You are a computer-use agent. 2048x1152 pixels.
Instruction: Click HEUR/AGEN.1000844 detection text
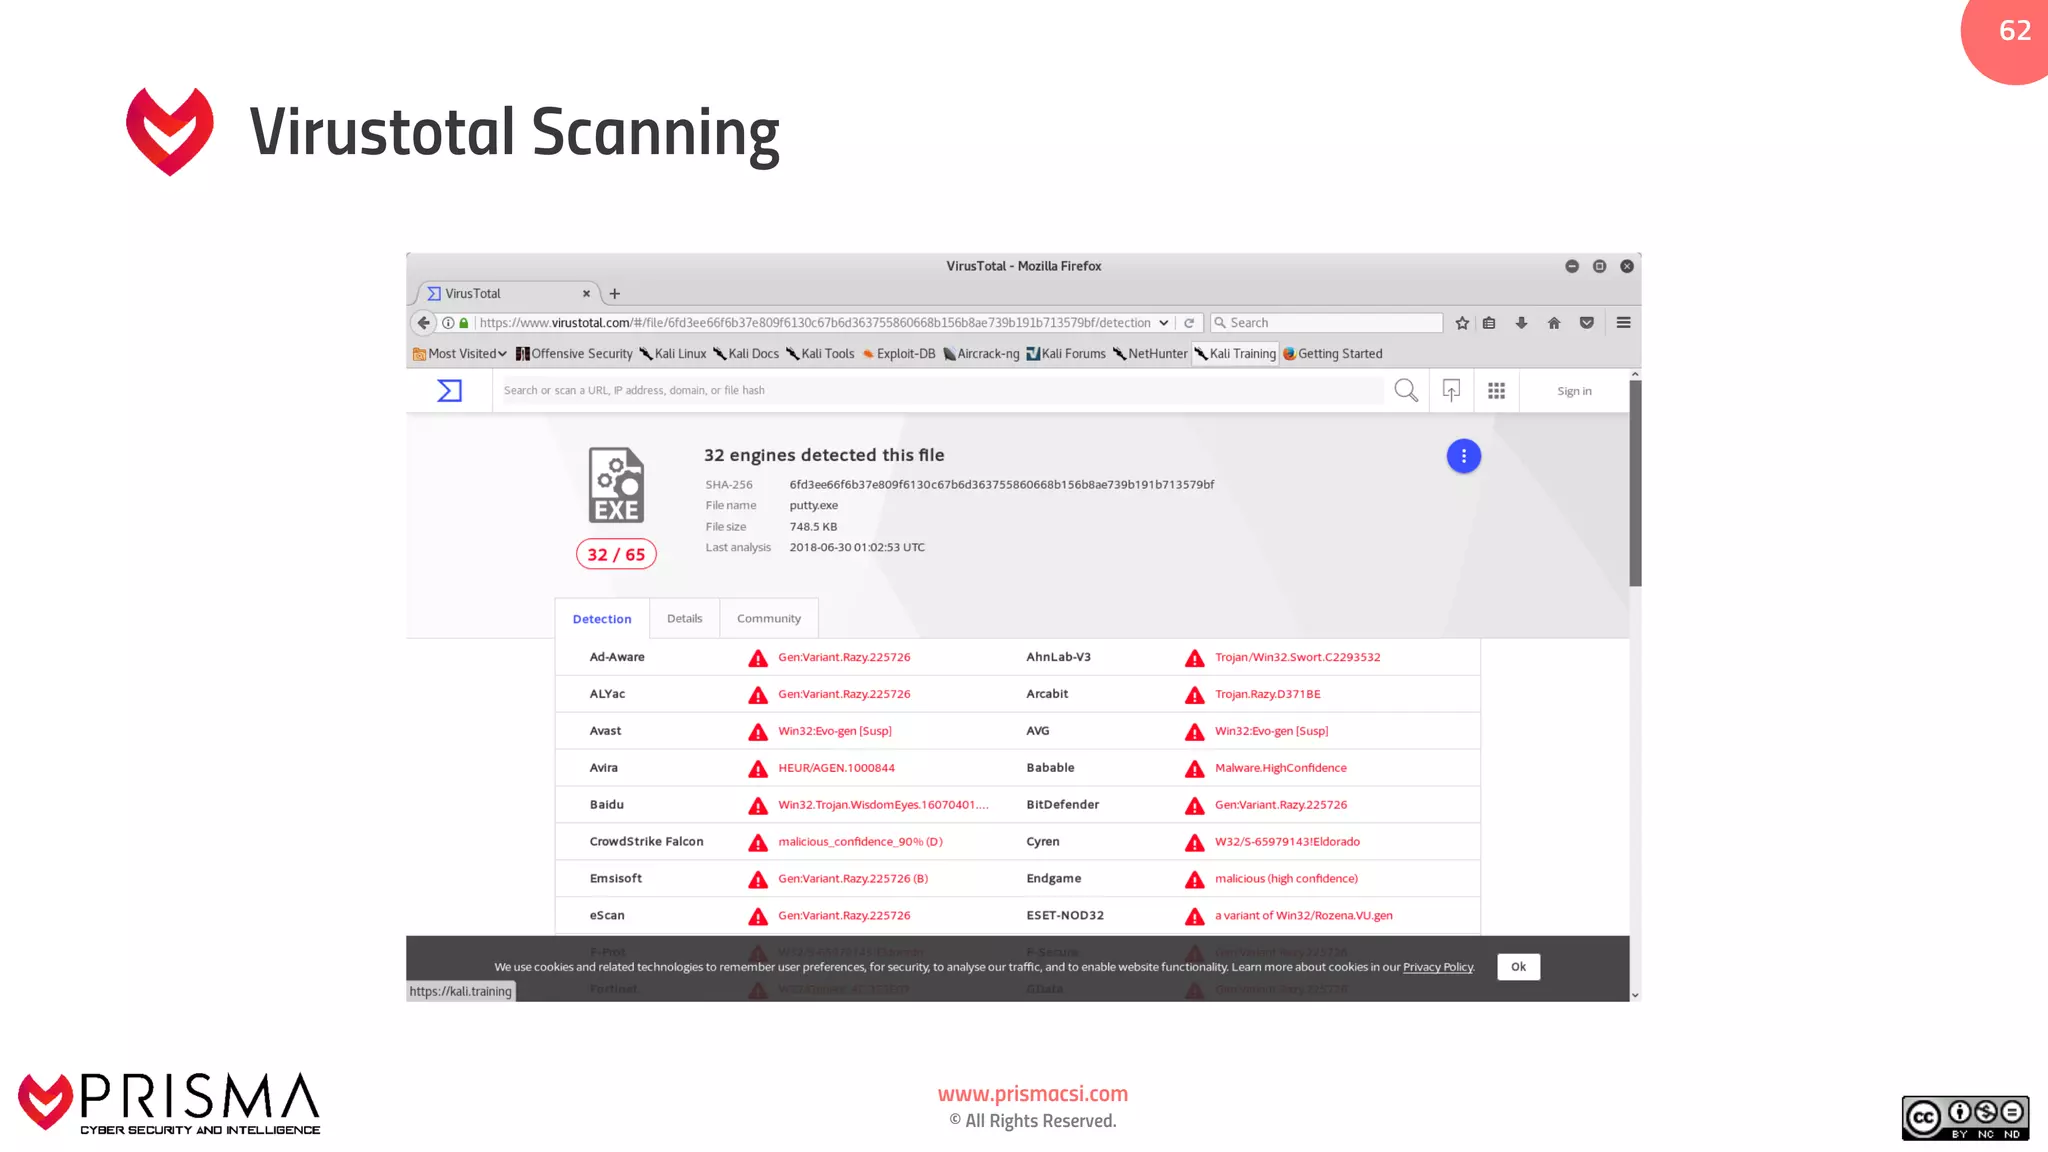point(836,769)
